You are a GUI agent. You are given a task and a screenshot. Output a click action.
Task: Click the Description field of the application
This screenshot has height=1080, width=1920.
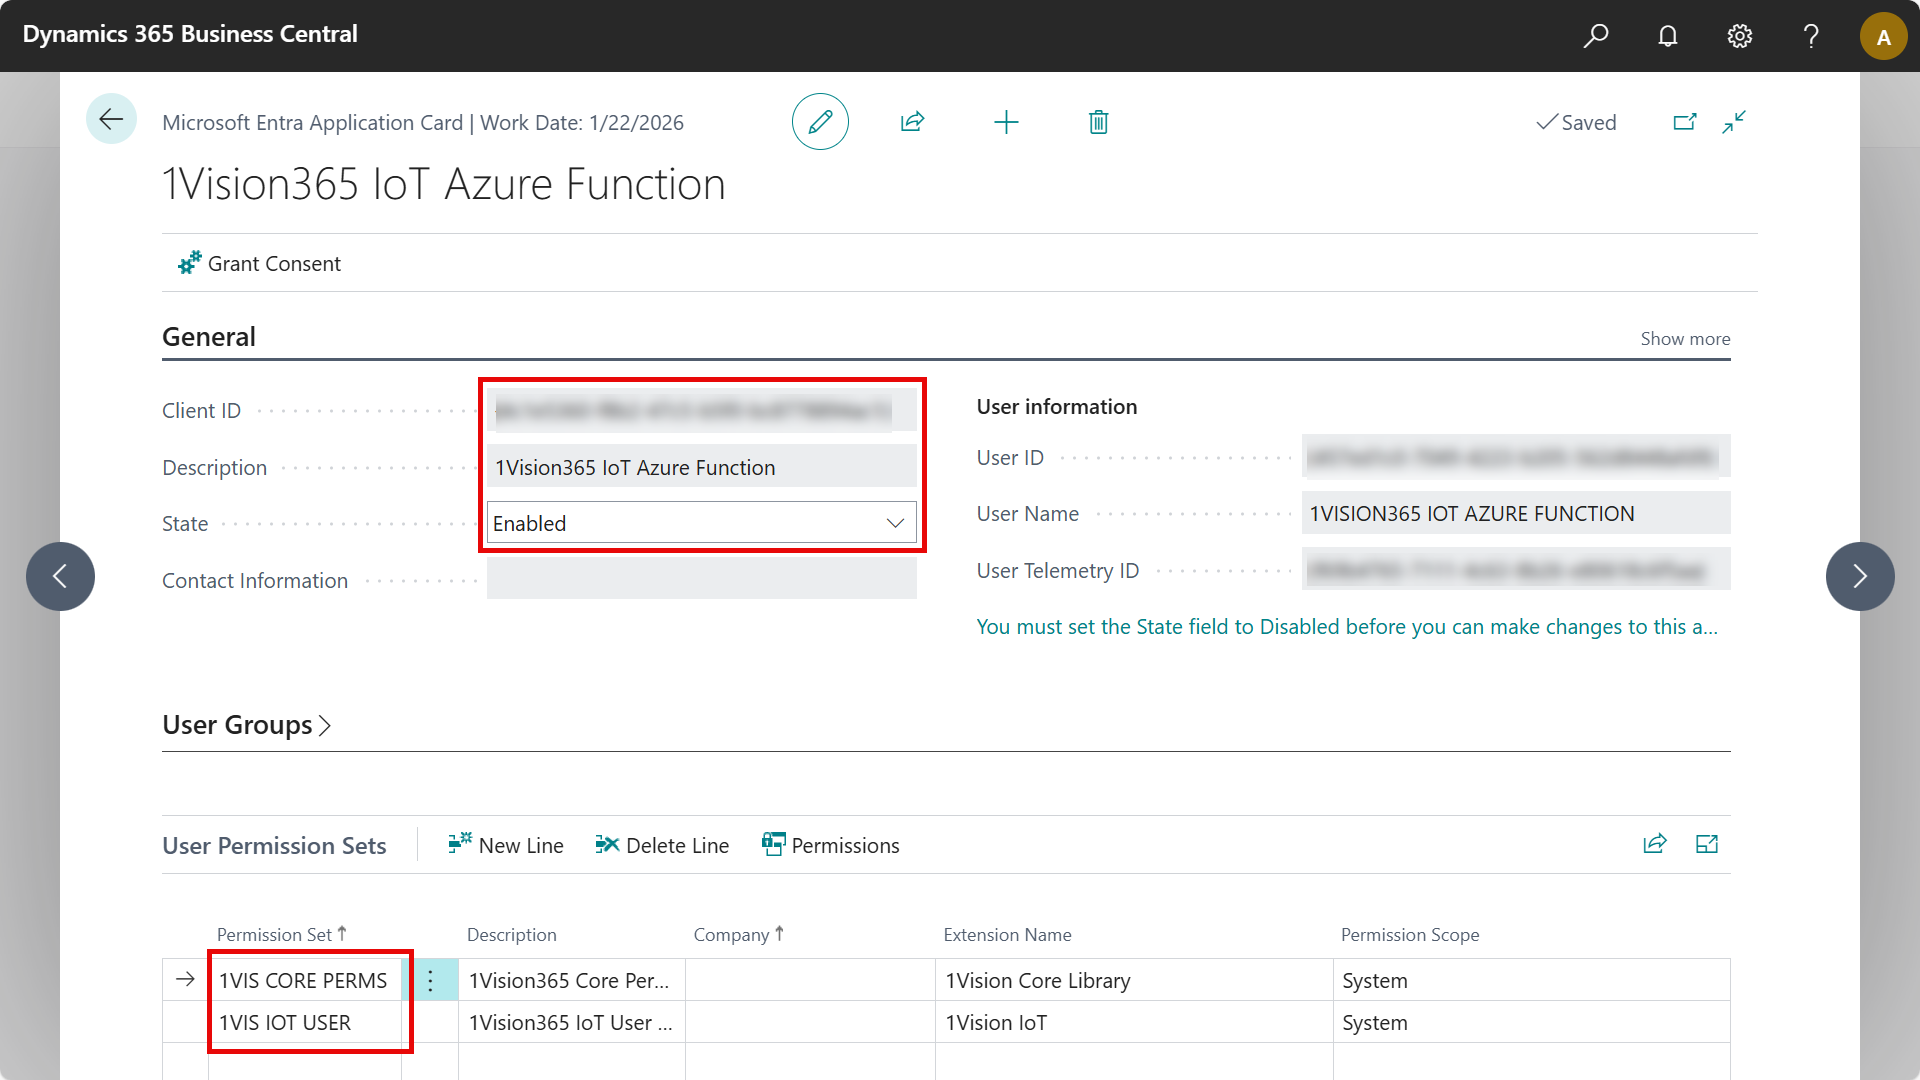point(701,466)
